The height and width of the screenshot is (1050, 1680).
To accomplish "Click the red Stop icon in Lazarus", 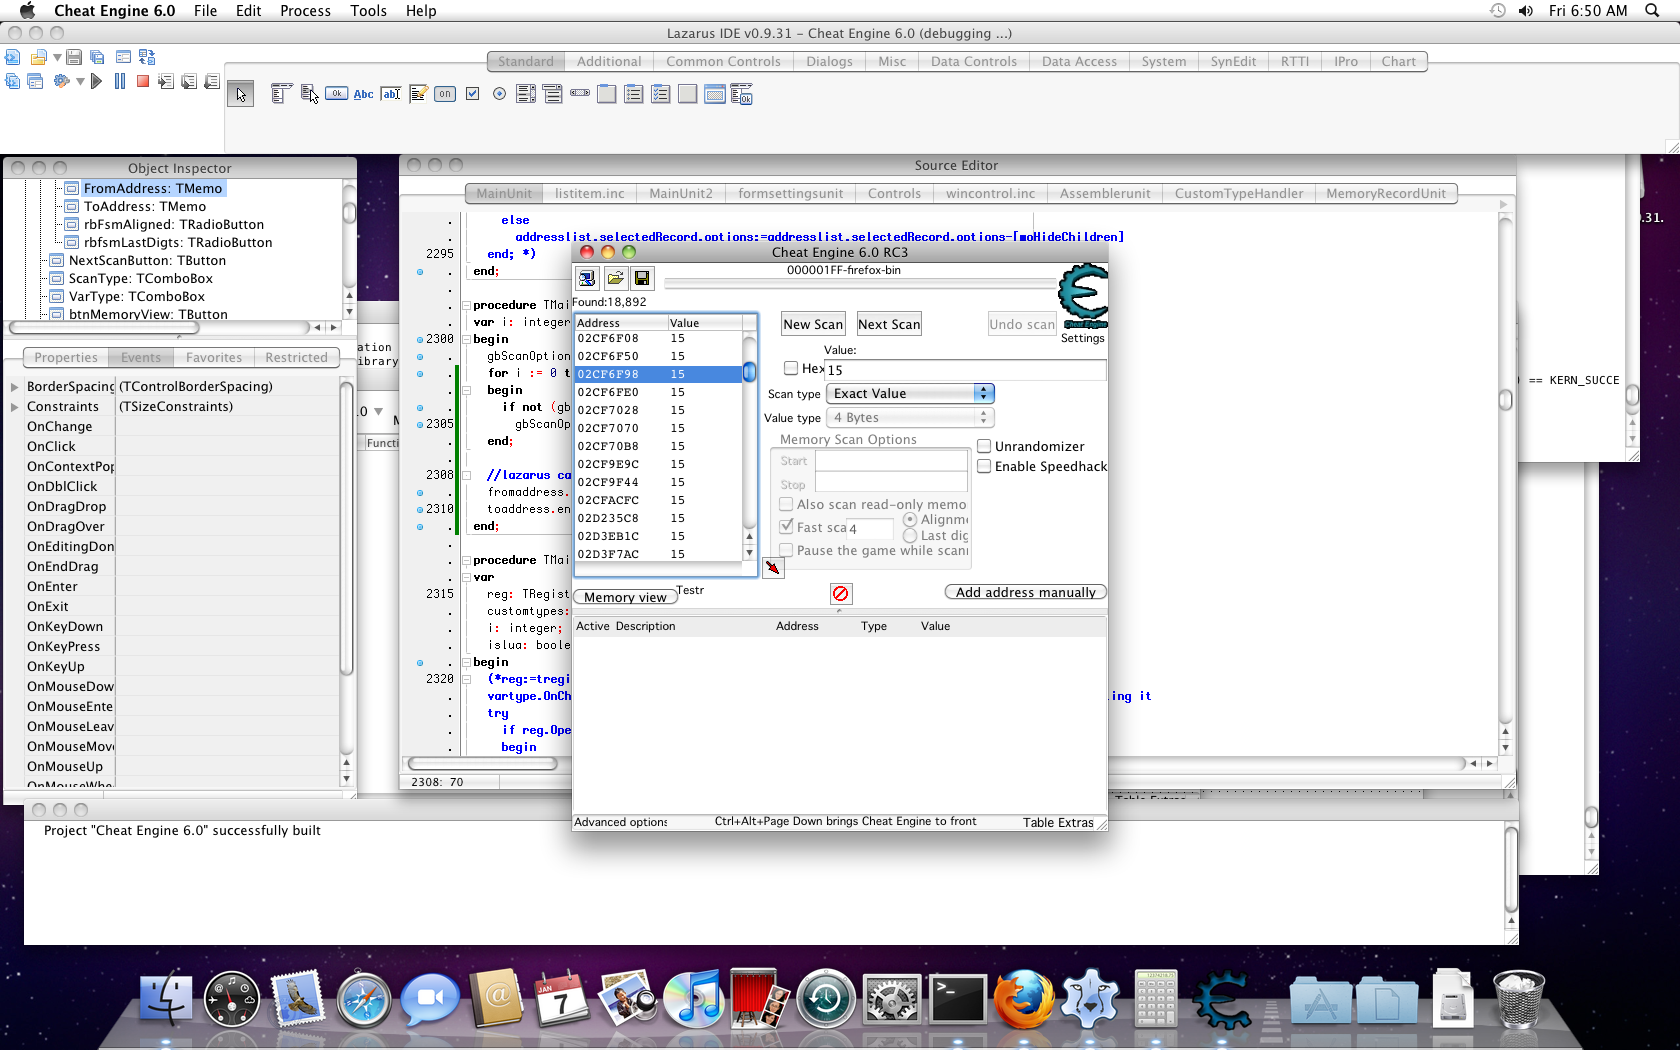I will click(143, 81).
